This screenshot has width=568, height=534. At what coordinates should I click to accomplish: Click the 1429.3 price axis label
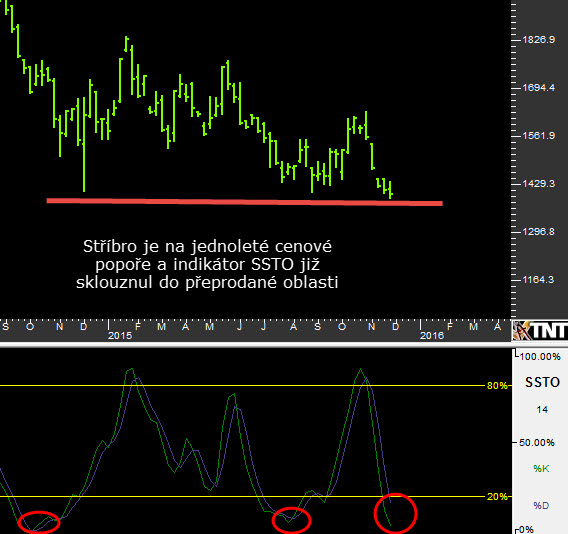tap(538, 184)
